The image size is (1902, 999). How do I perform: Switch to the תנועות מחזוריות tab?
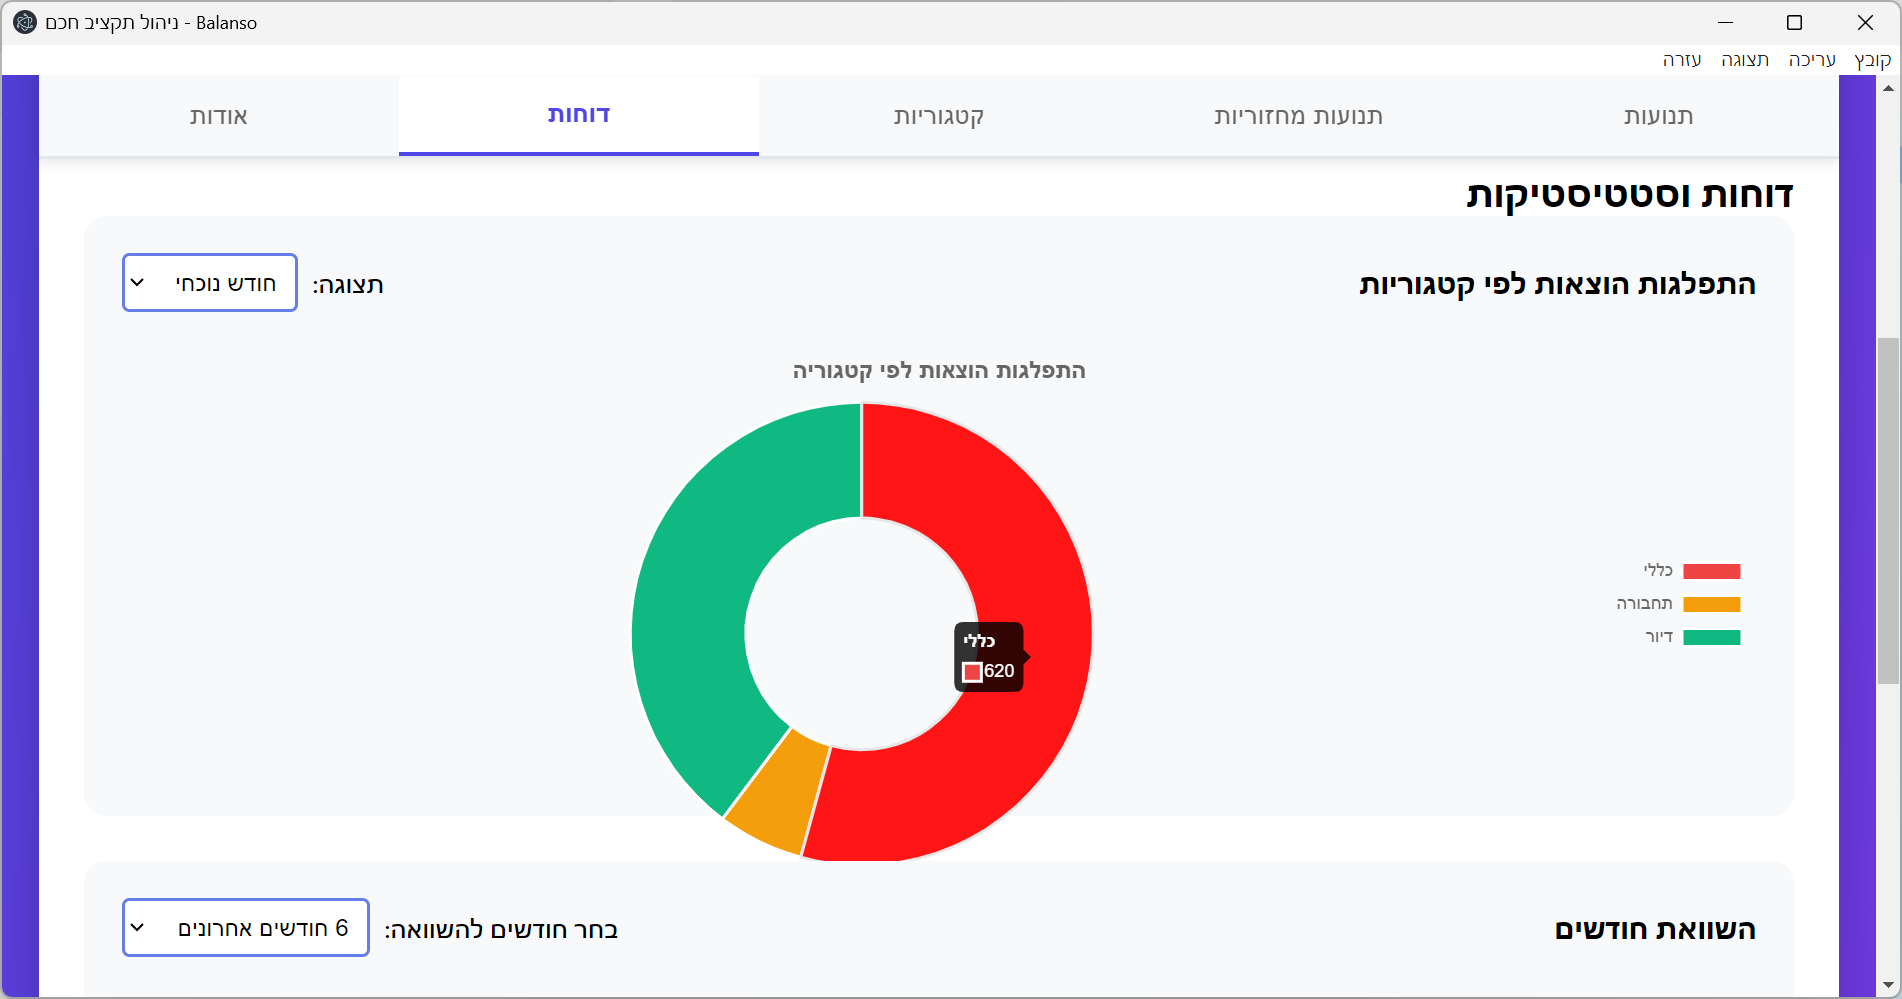tap(1298, 116)
